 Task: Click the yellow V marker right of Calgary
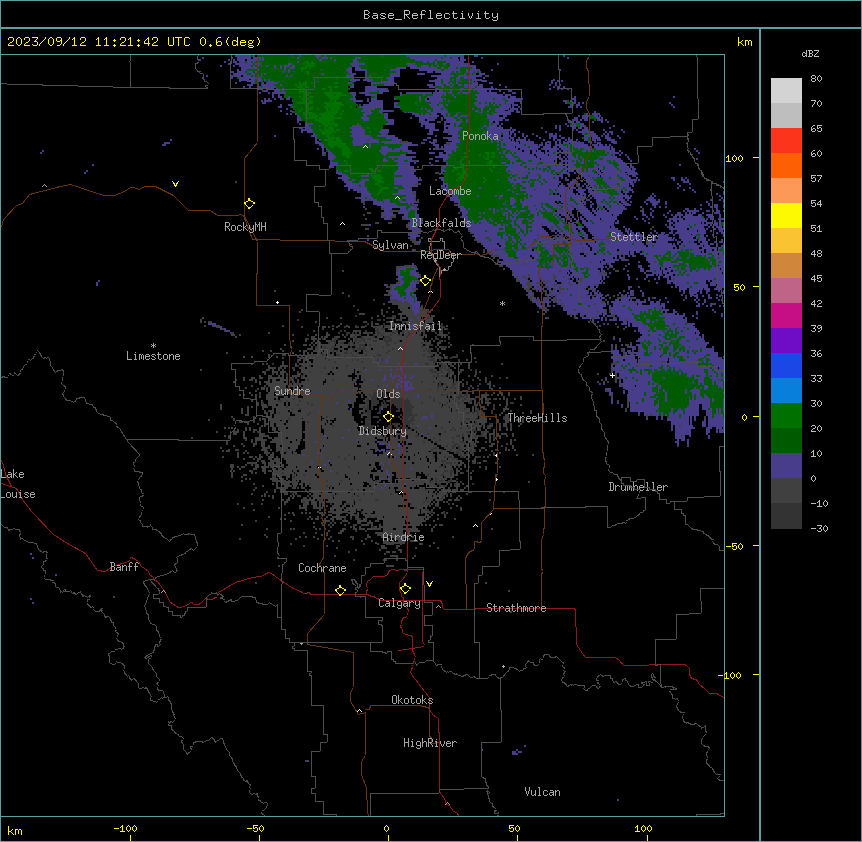(x=429, y=584)
